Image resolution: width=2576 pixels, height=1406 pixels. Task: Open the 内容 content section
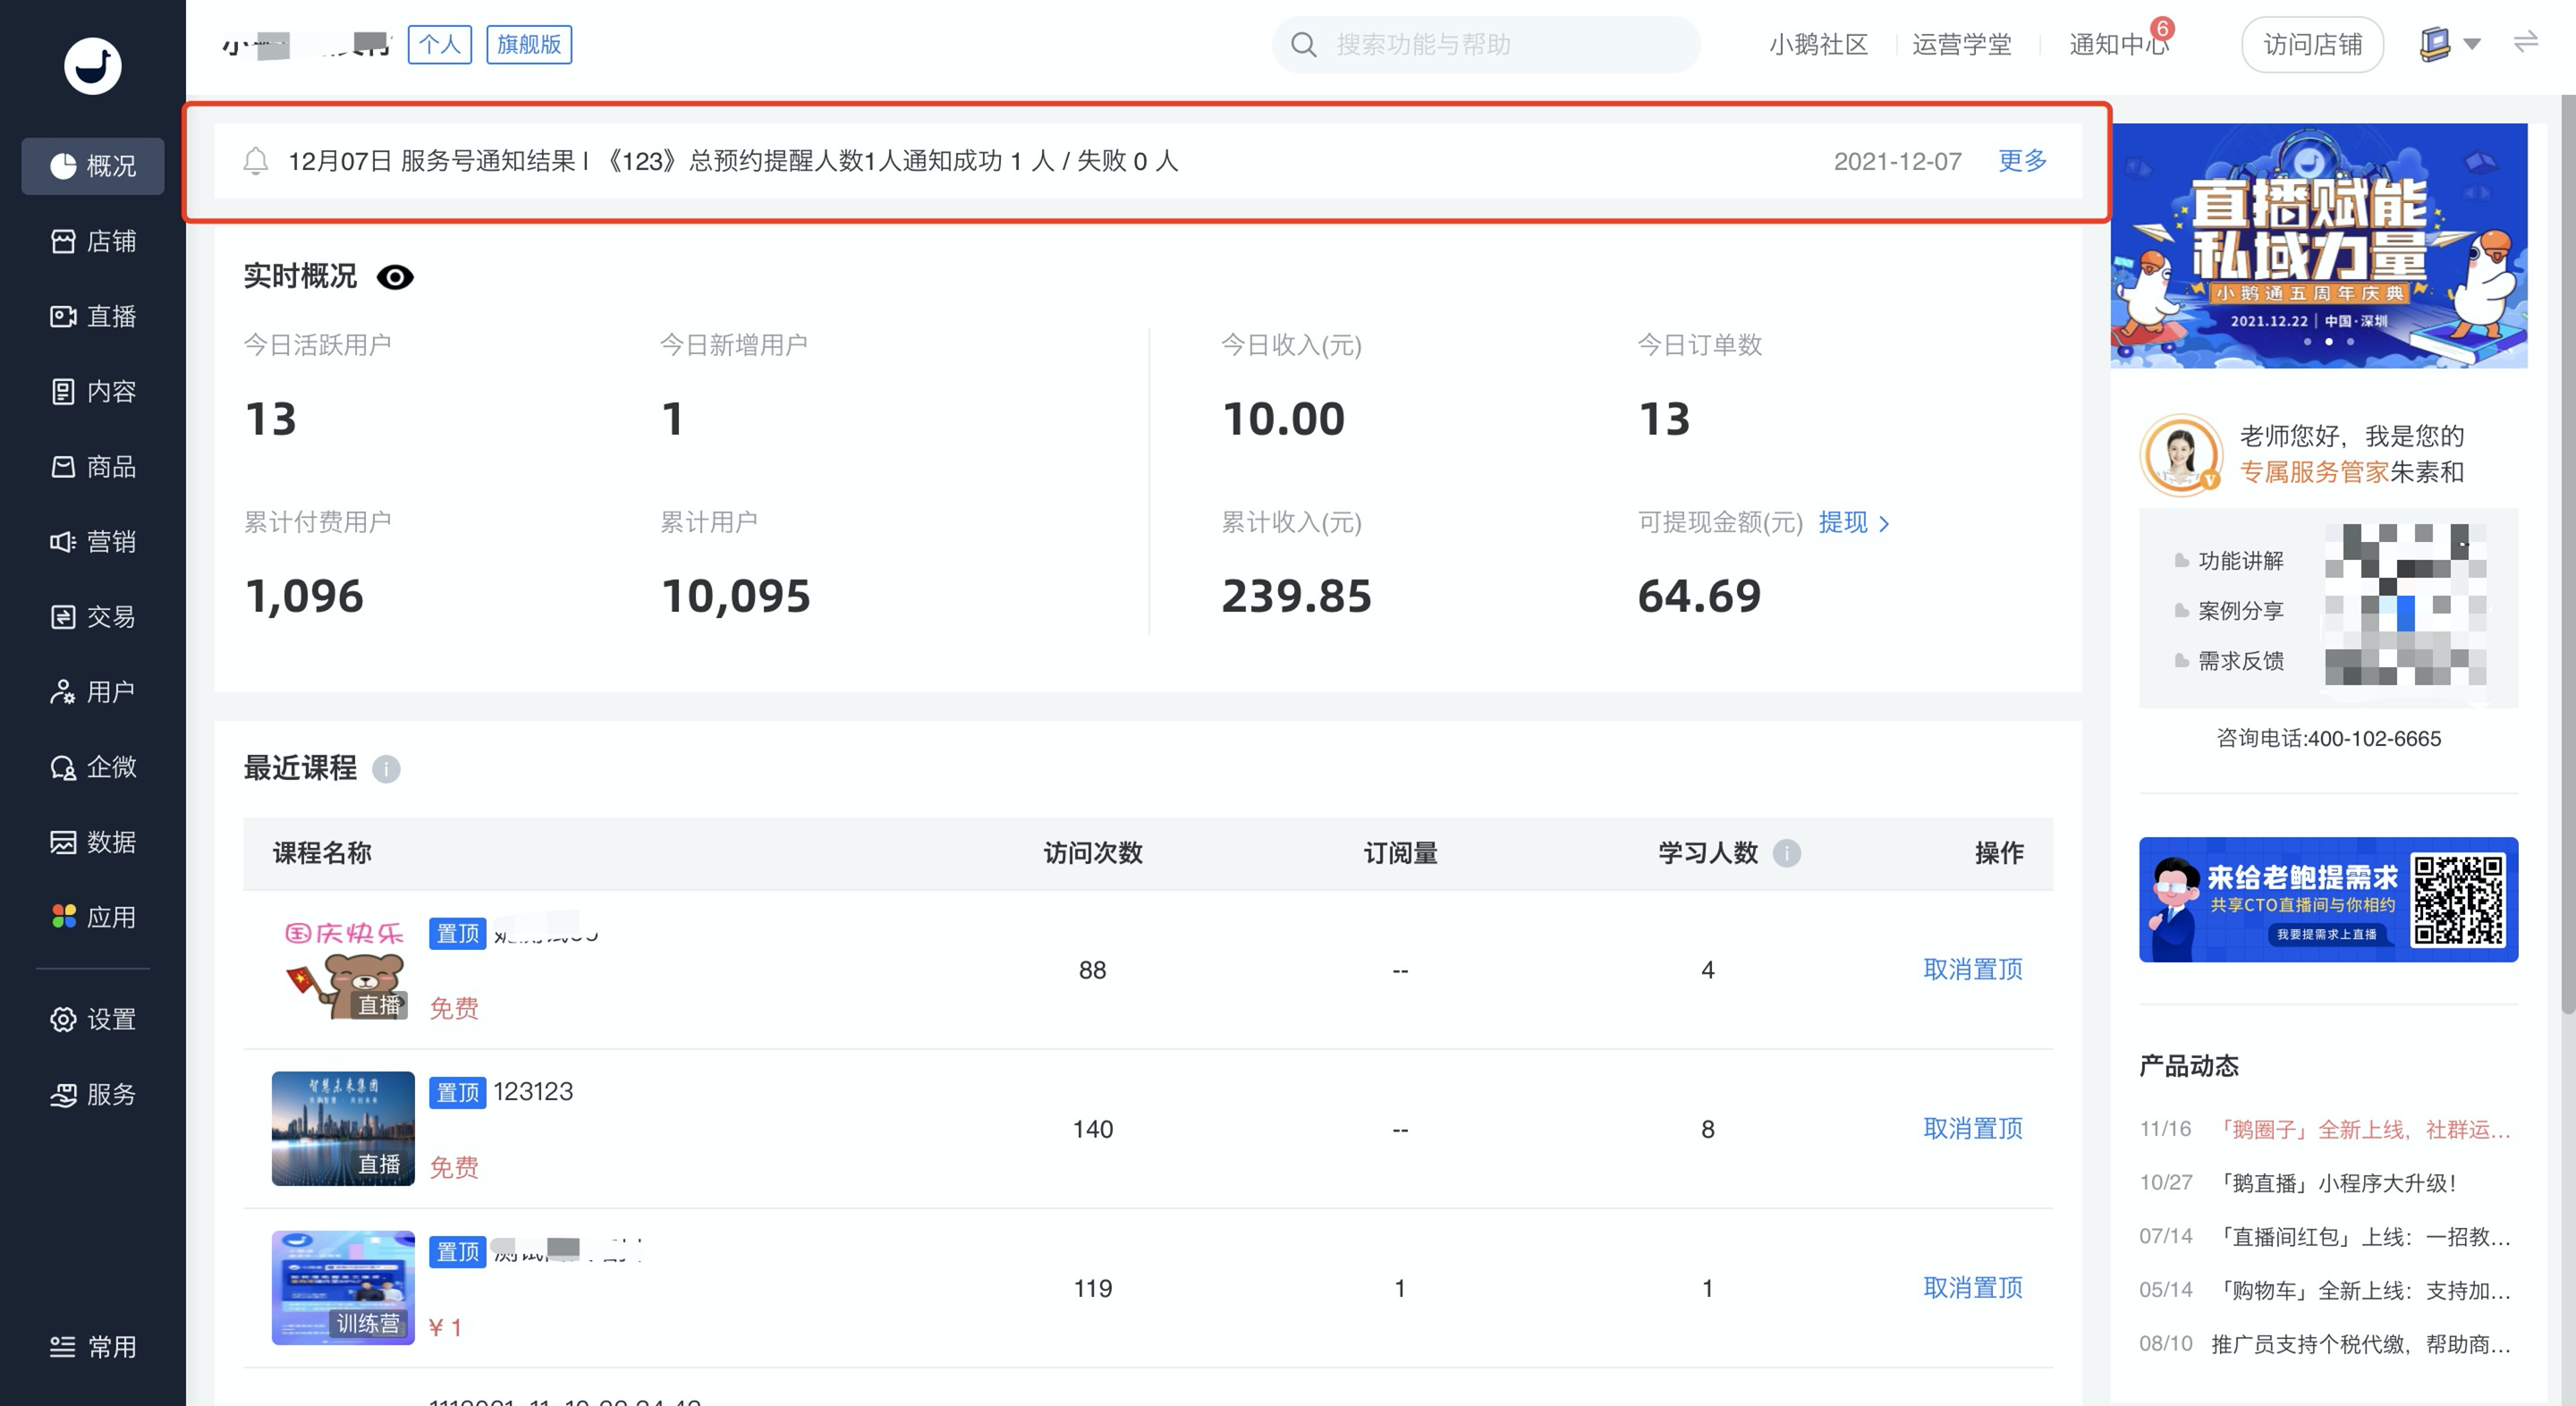pos(93,391)
